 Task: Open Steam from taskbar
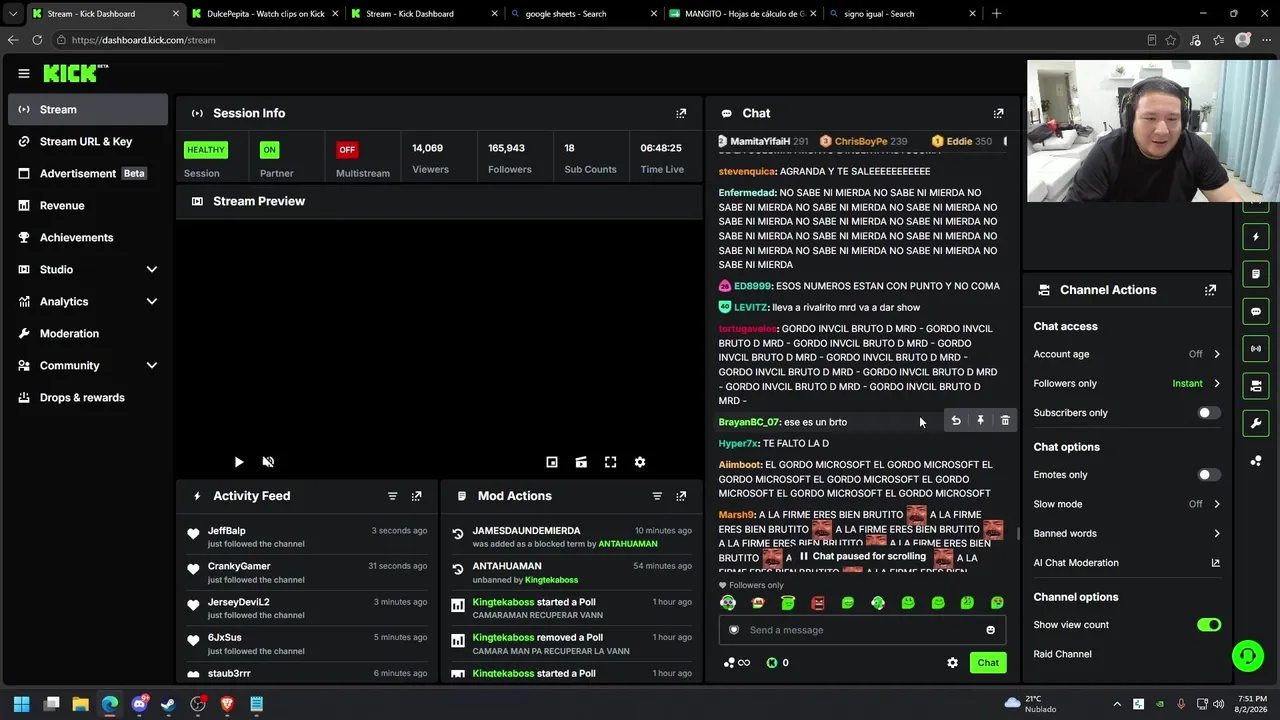168,704
